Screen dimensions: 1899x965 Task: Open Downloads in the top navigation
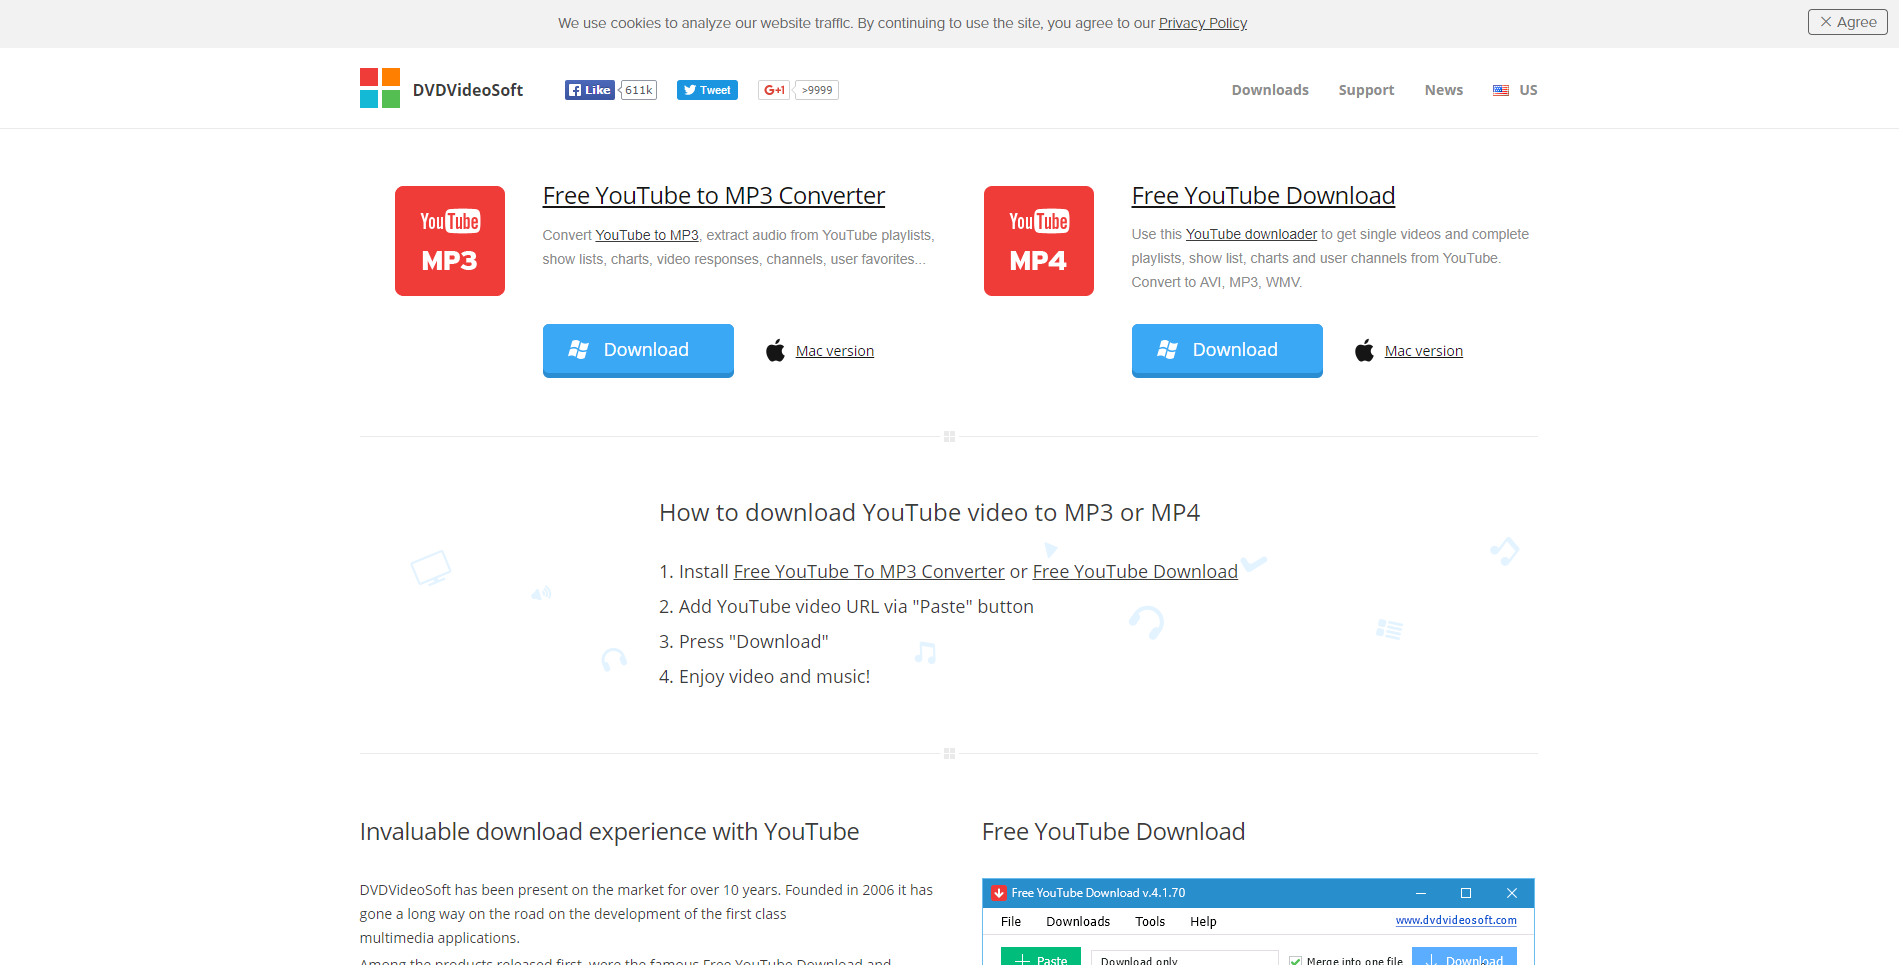tap(1270, 90)
